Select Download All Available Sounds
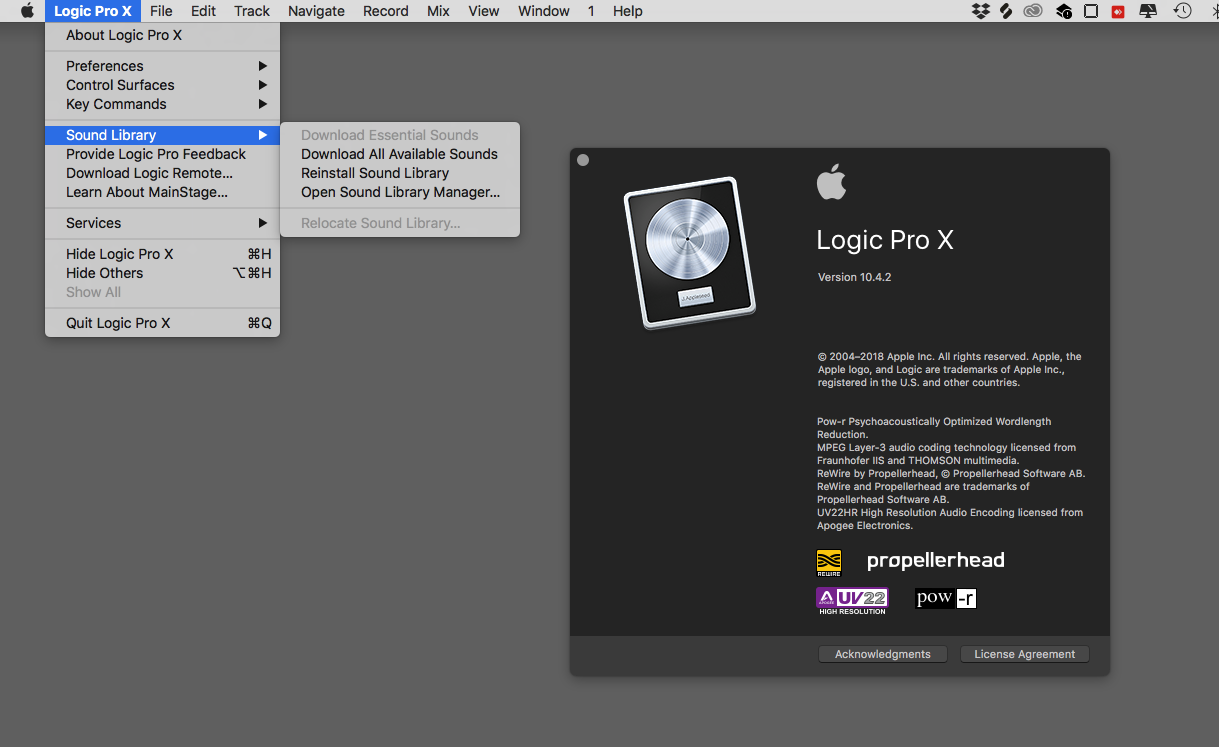Viewport: 1219px width, 747px height. (x=400, y=154)
